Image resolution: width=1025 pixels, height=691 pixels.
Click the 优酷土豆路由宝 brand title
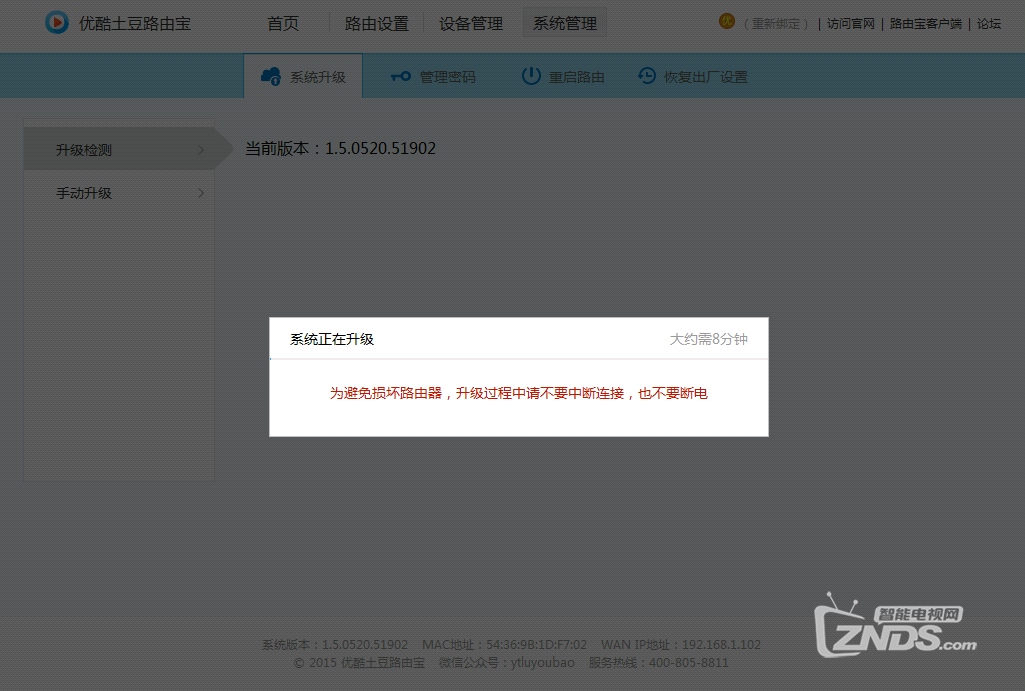135,24
